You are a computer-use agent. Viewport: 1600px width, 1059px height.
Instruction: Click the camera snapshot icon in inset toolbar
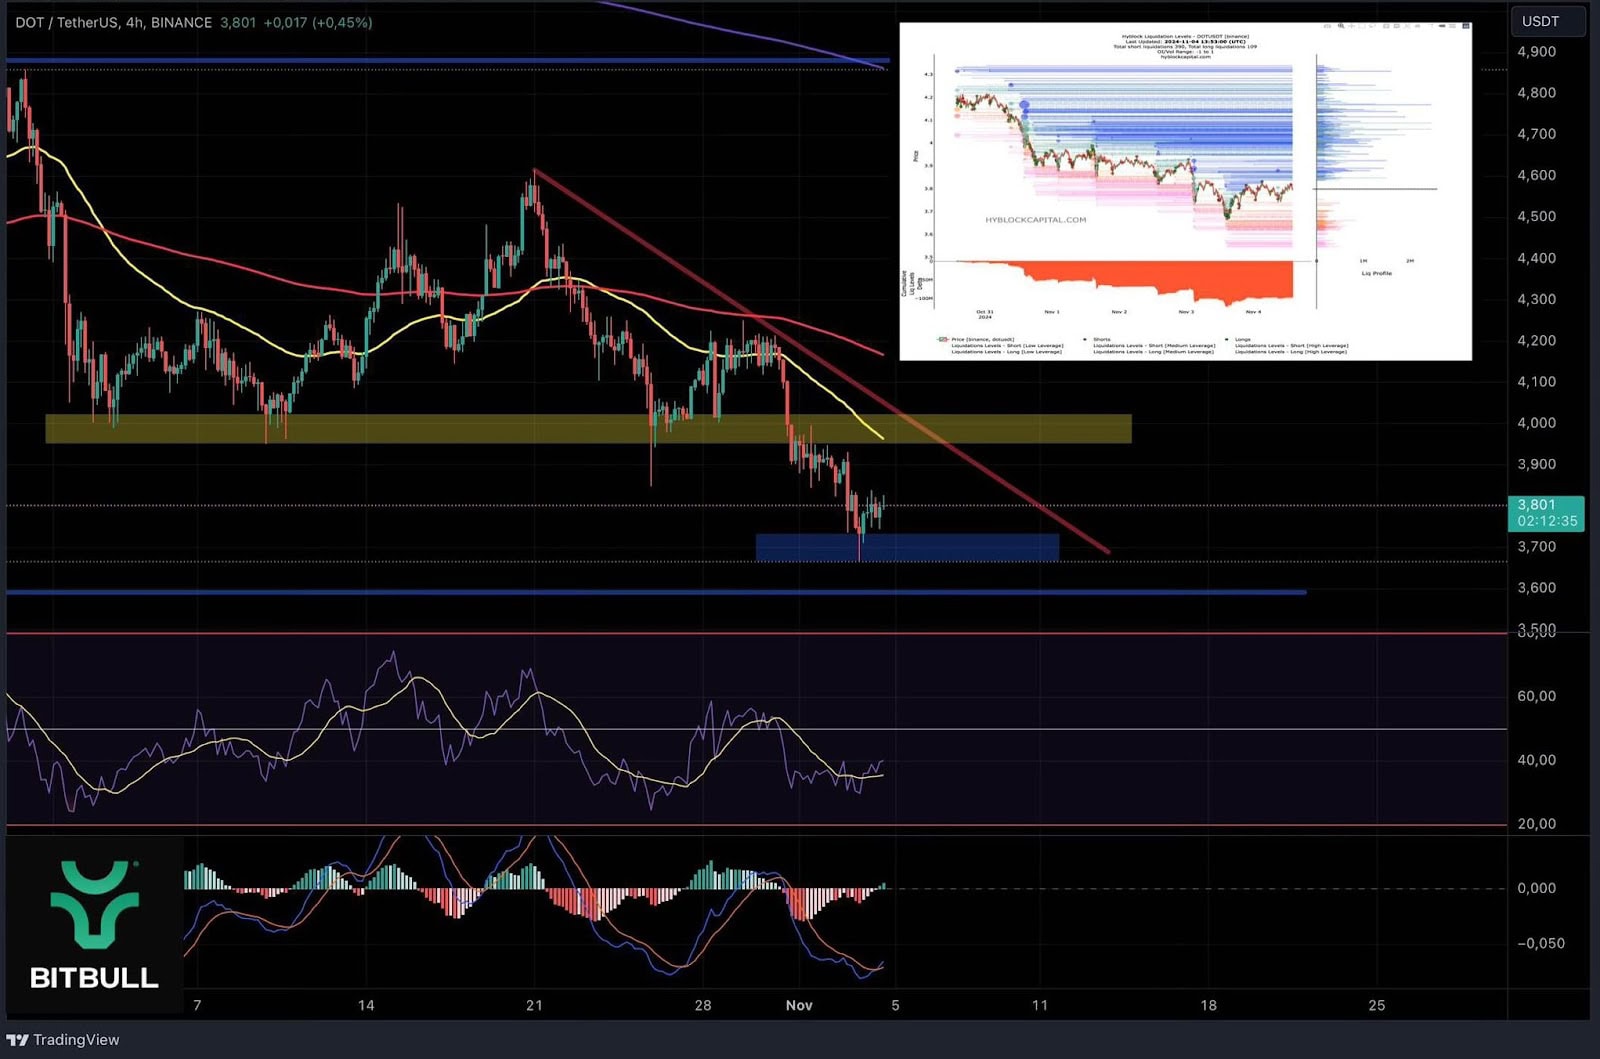tap(1327, 27)
